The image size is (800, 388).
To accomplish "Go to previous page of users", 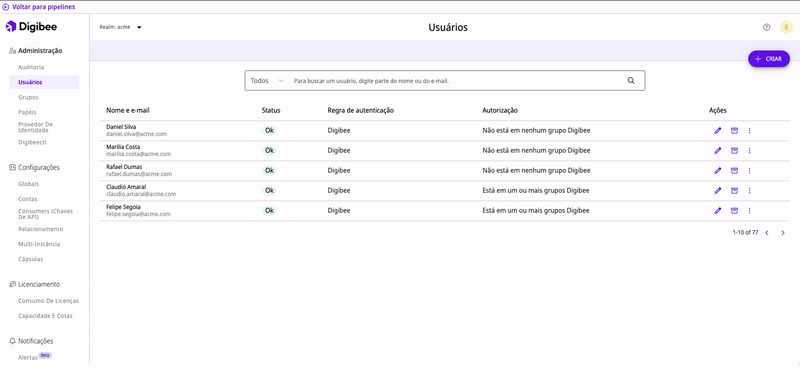I will 767,233.
